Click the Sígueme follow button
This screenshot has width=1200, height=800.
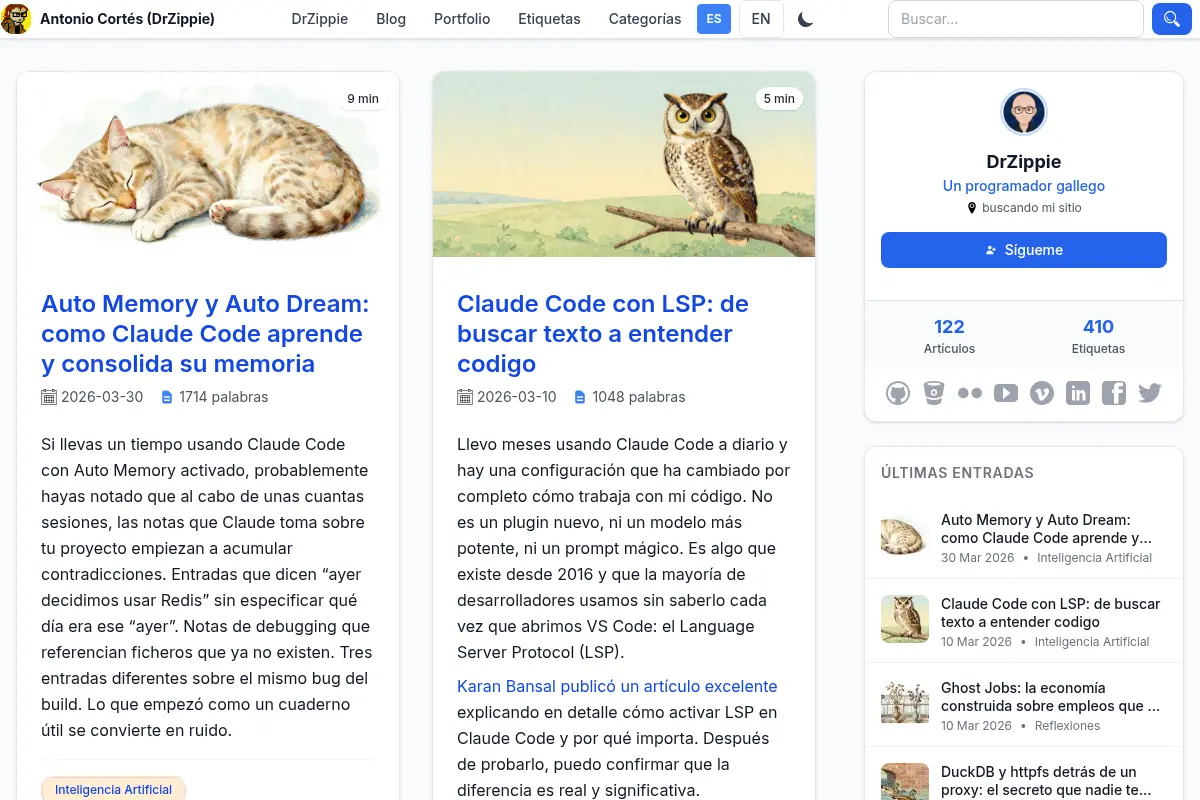click(1024, 250)
